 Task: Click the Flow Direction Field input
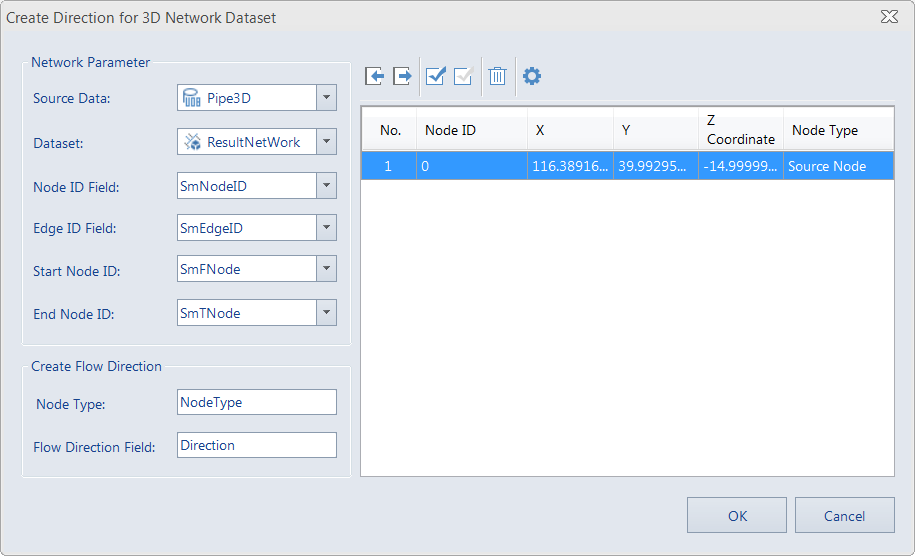(256, 446)
